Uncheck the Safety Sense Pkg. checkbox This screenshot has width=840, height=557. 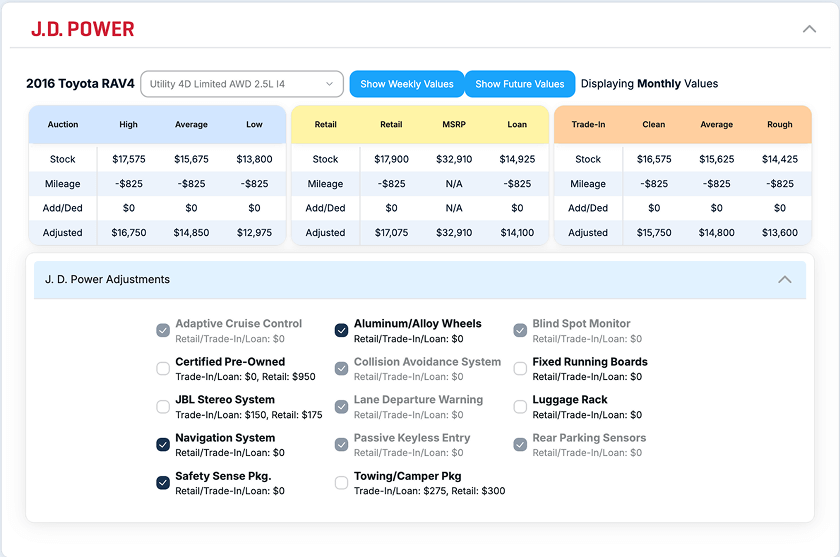(163, 483)
